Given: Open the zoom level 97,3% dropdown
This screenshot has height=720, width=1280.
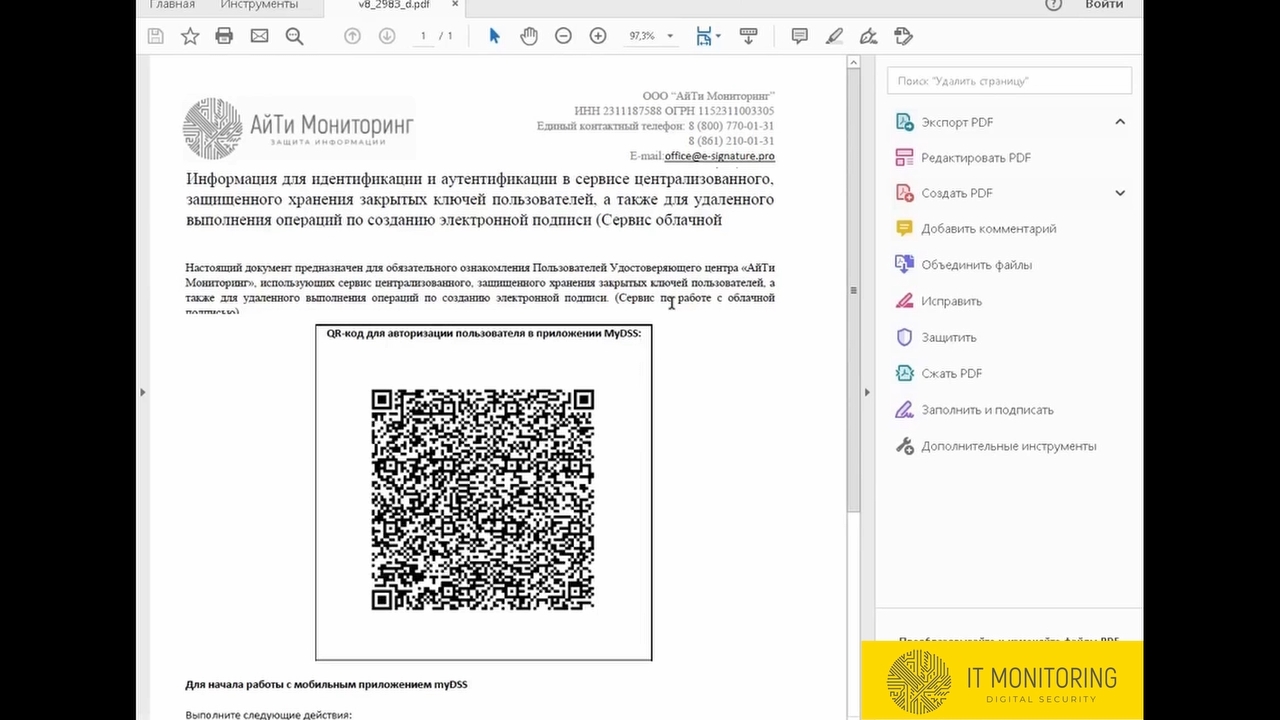Looking at the screenshot, I should [670, 36].
